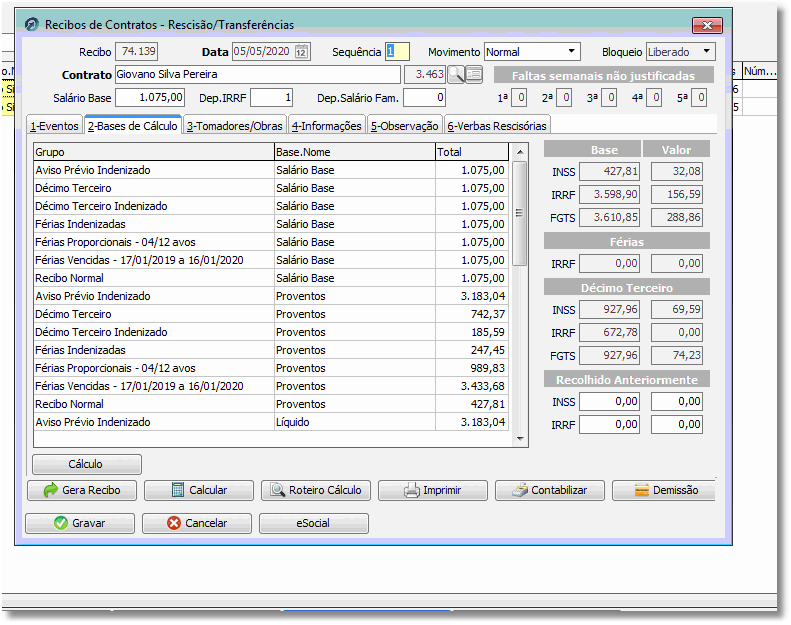Click the Férias IRRF base field
This screenshot has width=791, height=625.
[x=609, y=263]
